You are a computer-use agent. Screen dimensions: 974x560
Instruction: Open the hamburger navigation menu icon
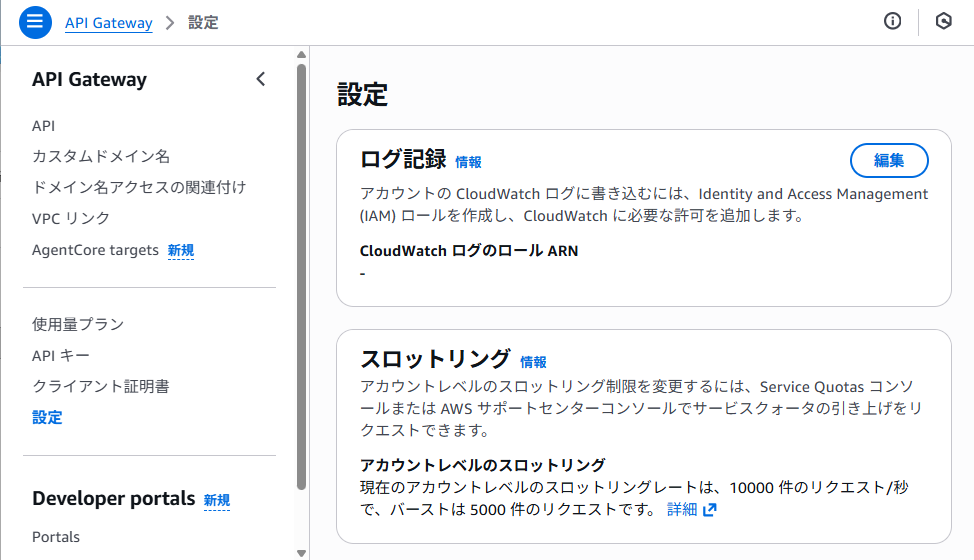pyautogui.click(x=35, y=22)
